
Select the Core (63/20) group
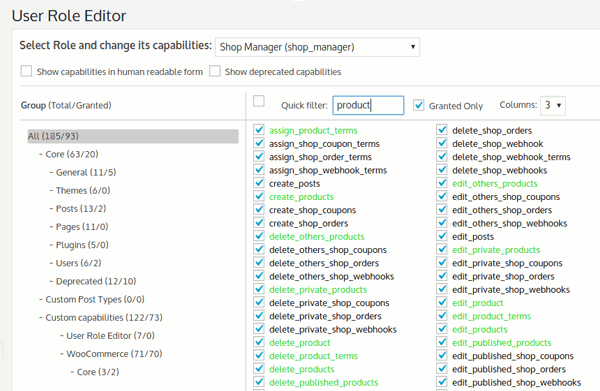[x=72, y=154]
